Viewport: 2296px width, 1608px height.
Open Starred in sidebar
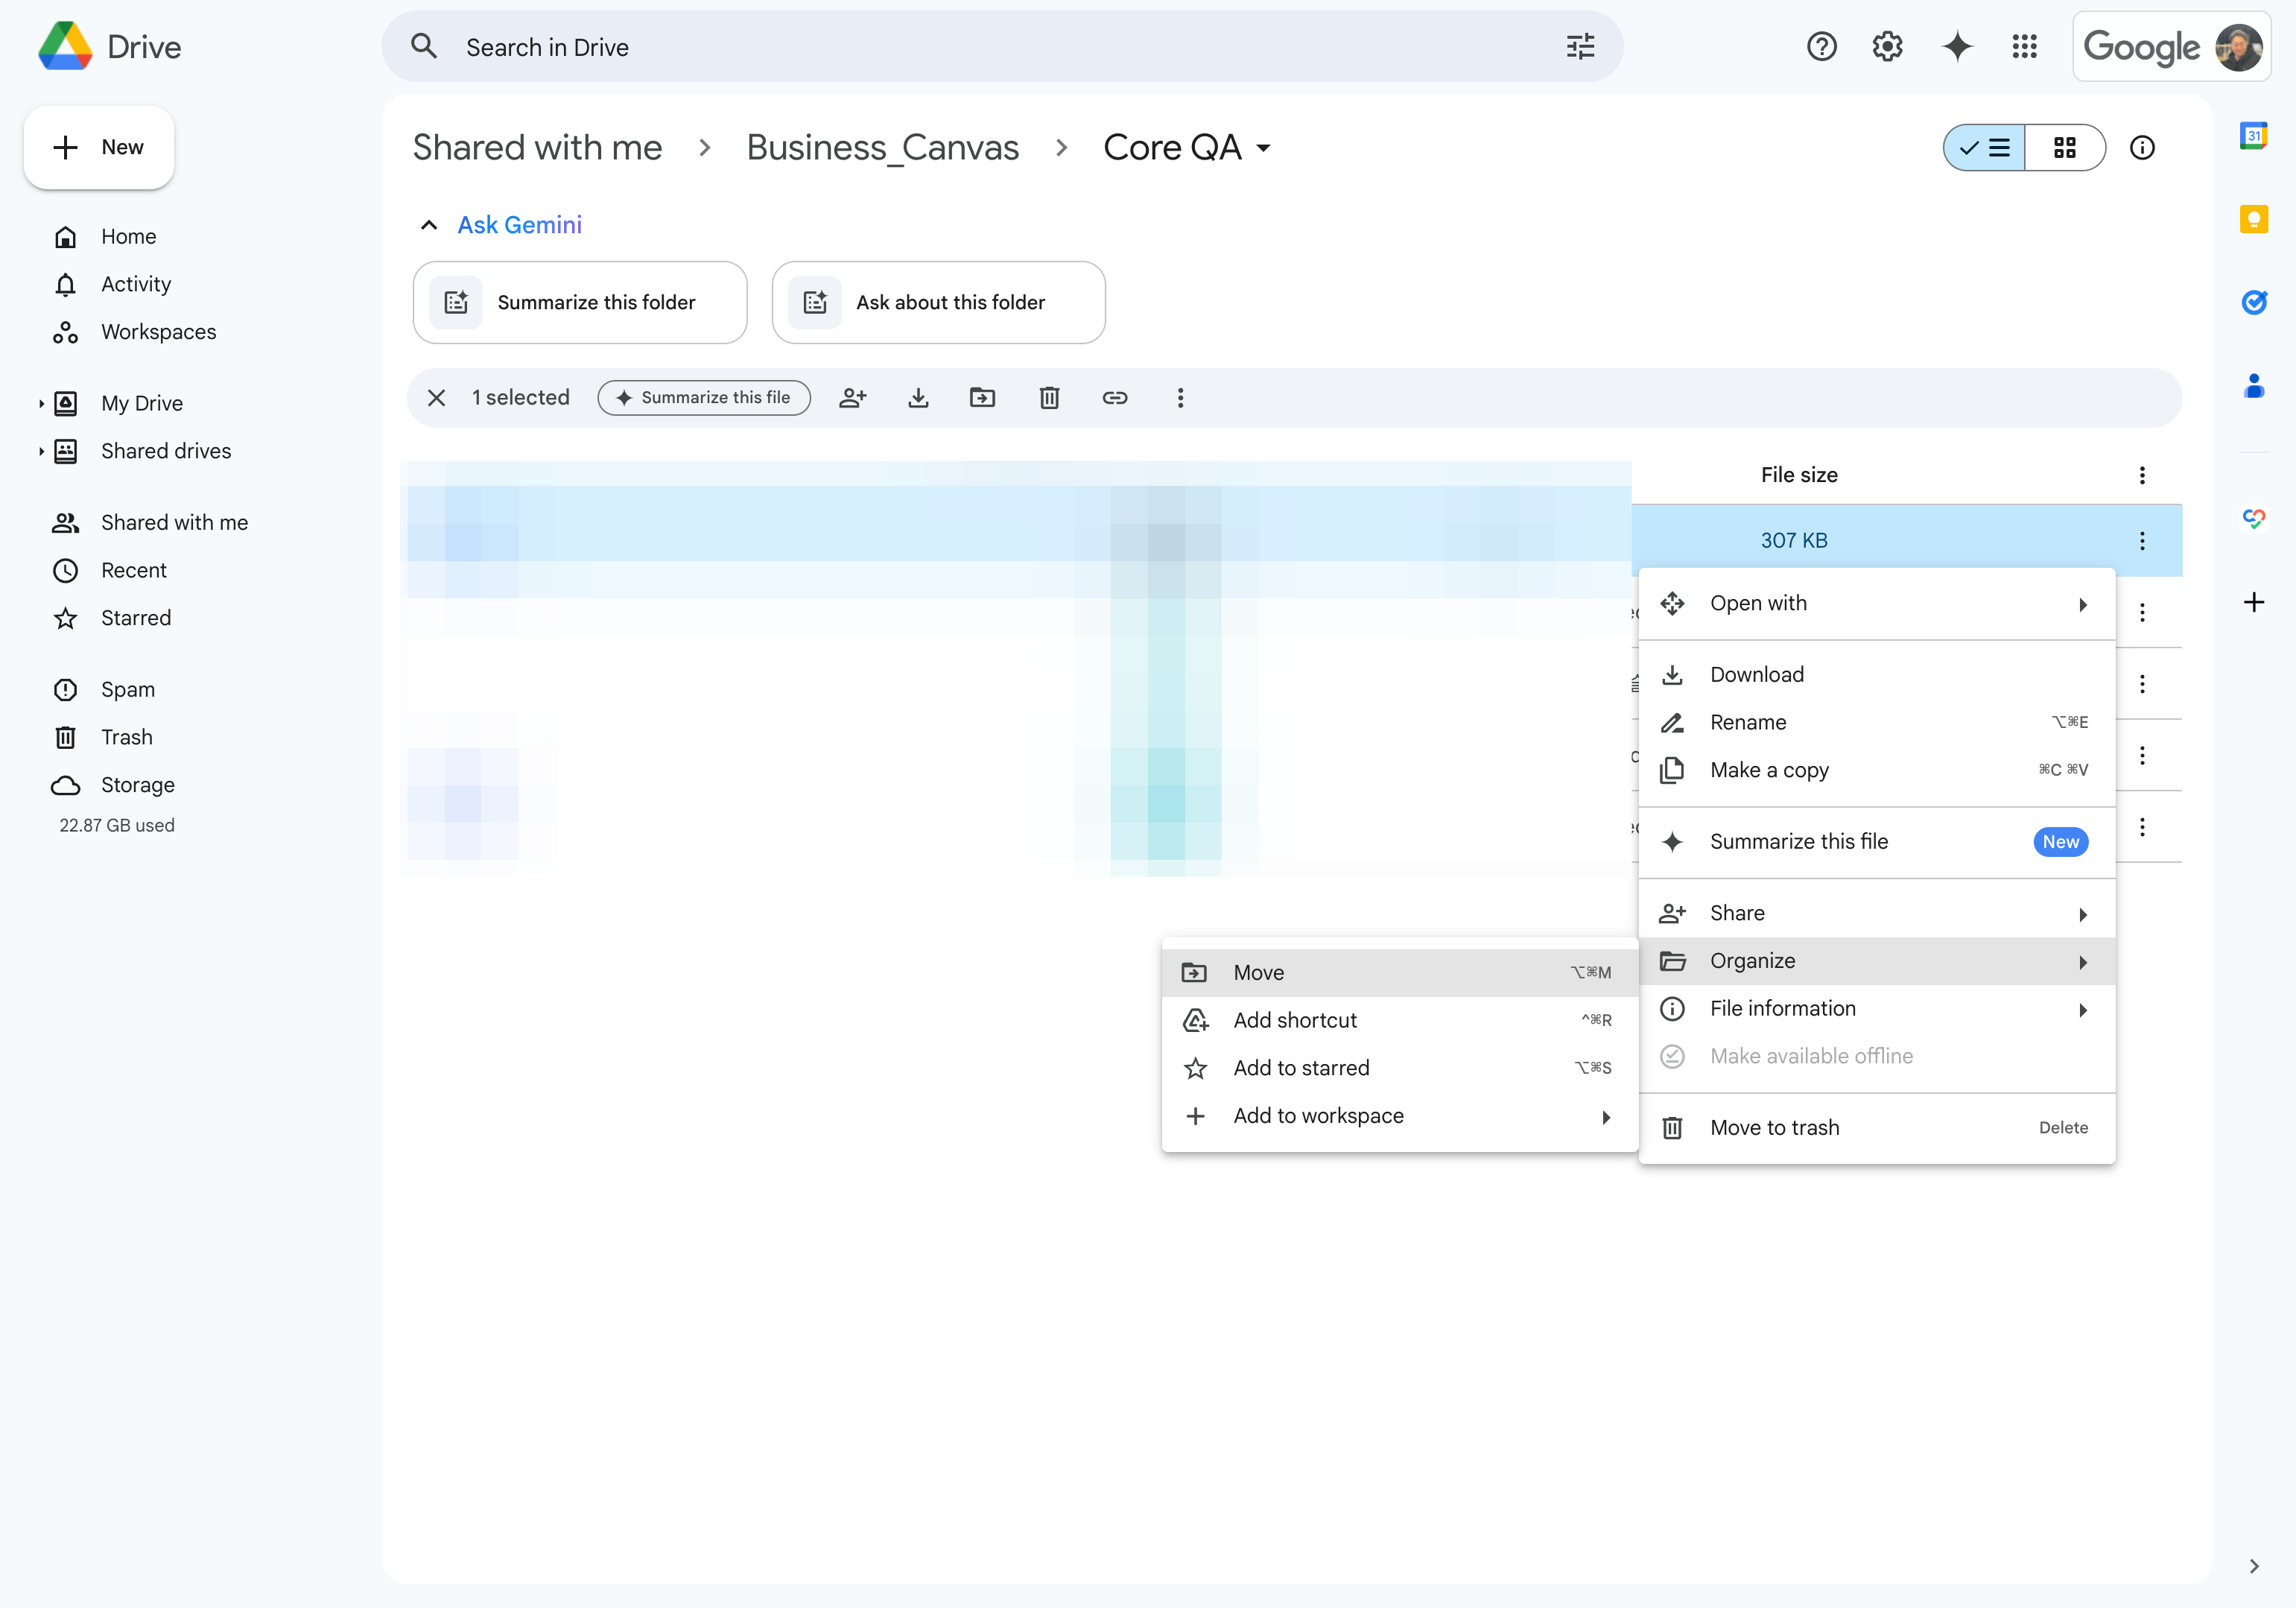pos(135,618)
